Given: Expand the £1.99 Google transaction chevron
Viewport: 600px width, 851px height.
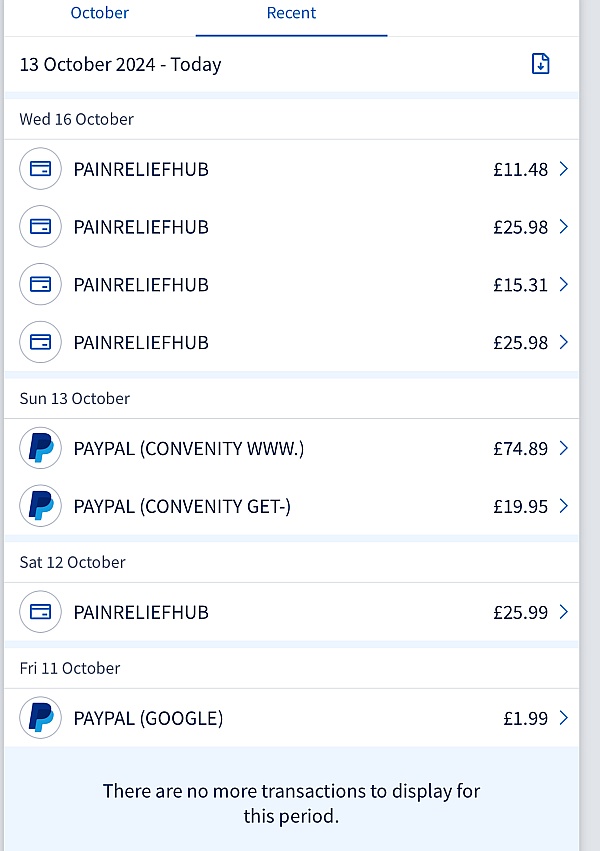Looking at the screenshot, I should click(564, 718).
